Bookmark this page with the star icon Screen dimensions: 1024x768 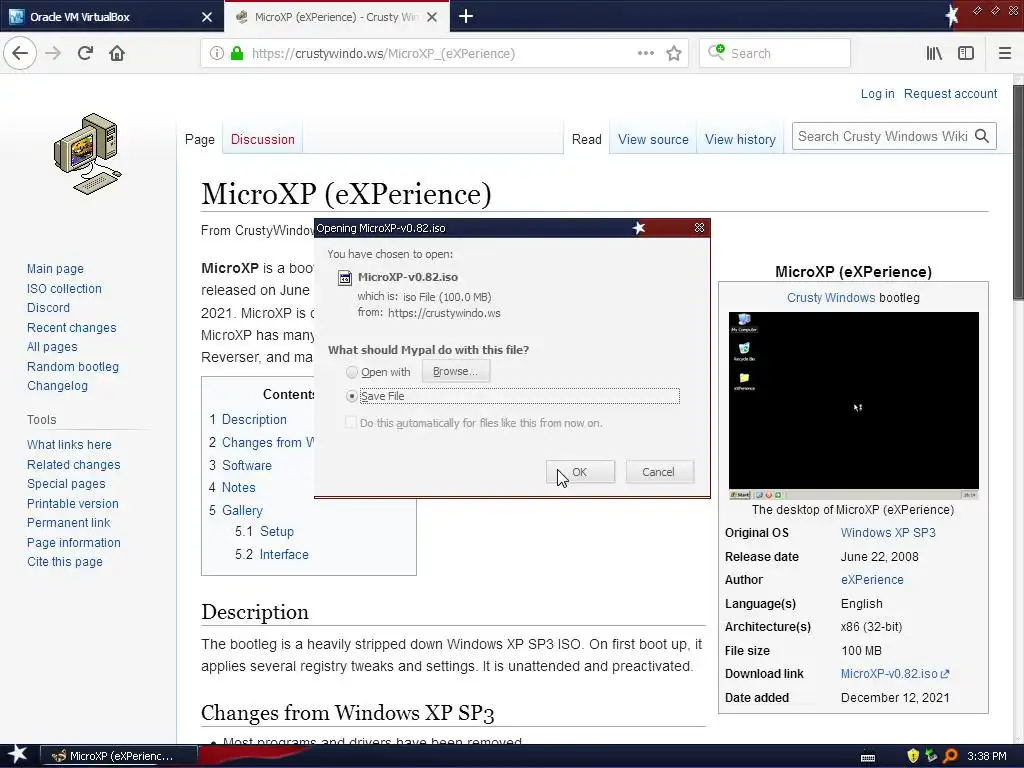674,54
